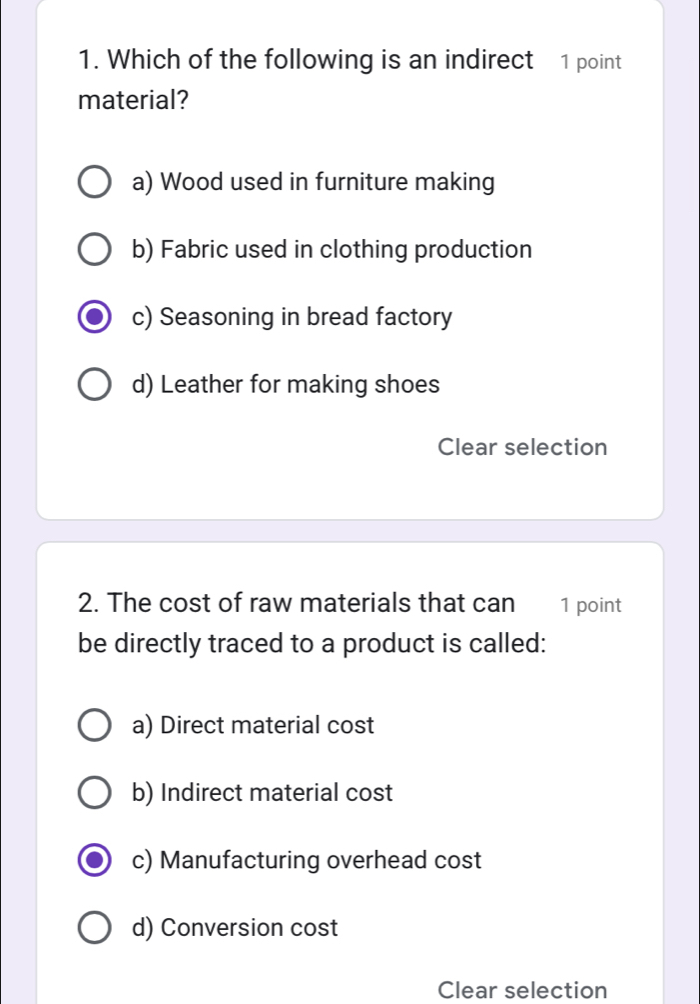Screen dimensions: 700x1004
Task: Pick radio button for Conversion cost
Action: pyautogui.click(x=95, y=929)
